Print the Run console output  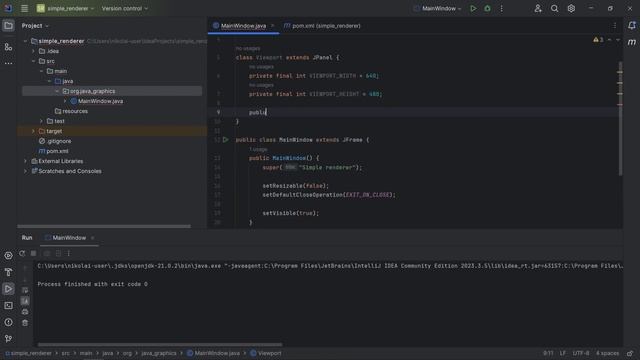[x=25, y=312]
